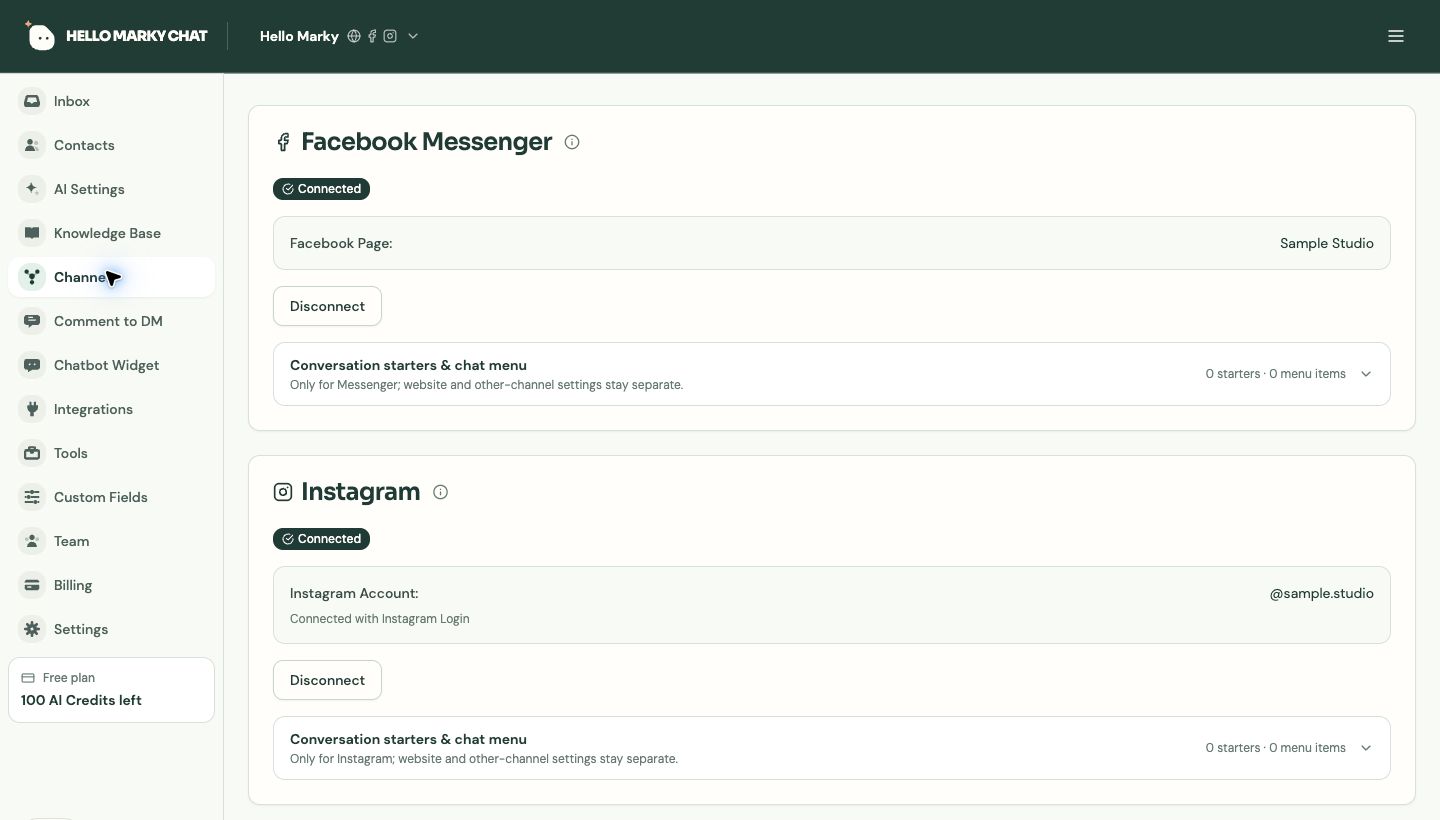Open Custom Fields sliders icon
Viewport: 1440px width, 820px height.
pos(32,497)
